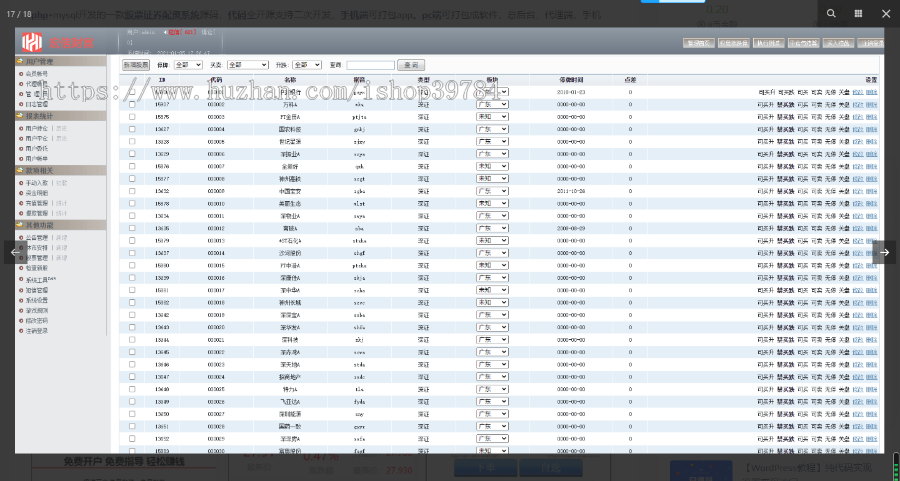Close the image viewer with the X icon
The width and height of the screenshot is (900, 481).
coord(885,14)
